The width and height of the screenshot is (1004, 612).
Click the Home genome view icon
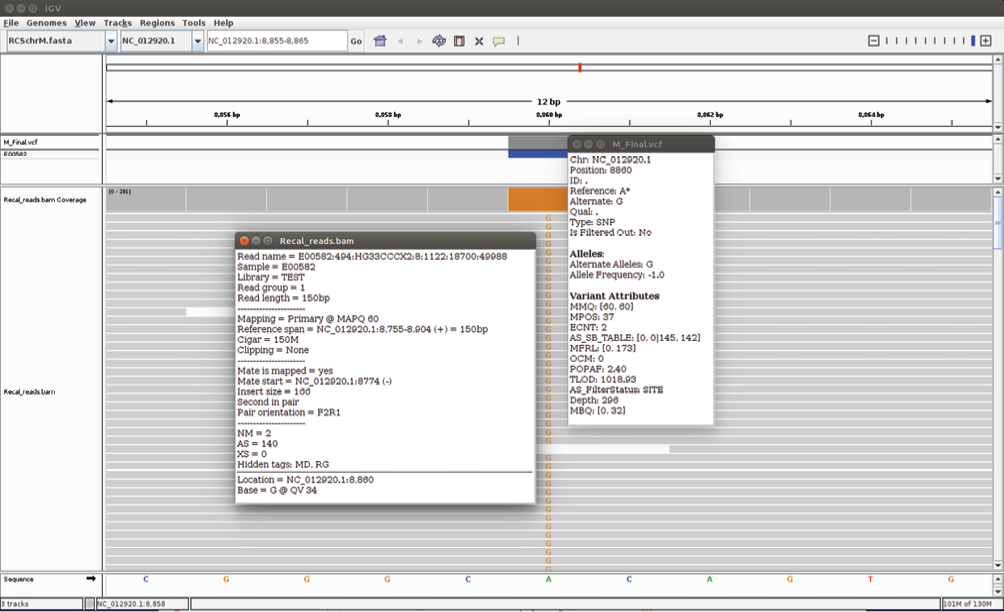pos(380,41)
